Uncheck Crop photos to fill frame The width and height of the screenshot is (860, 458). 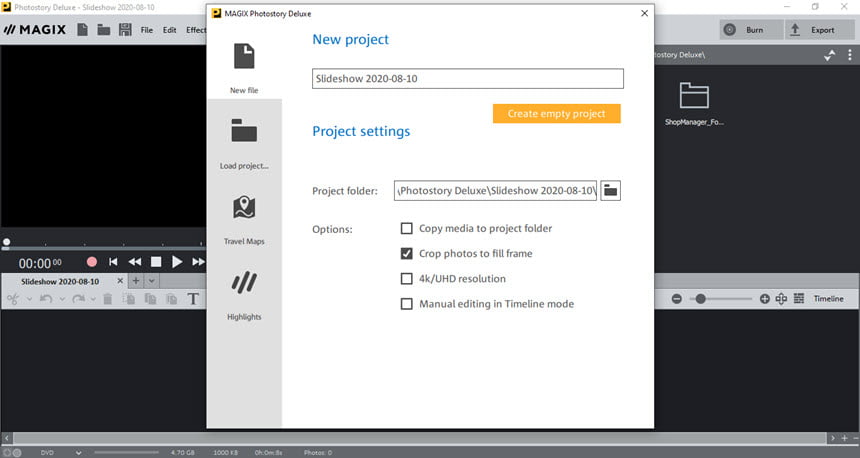point(406,253)
